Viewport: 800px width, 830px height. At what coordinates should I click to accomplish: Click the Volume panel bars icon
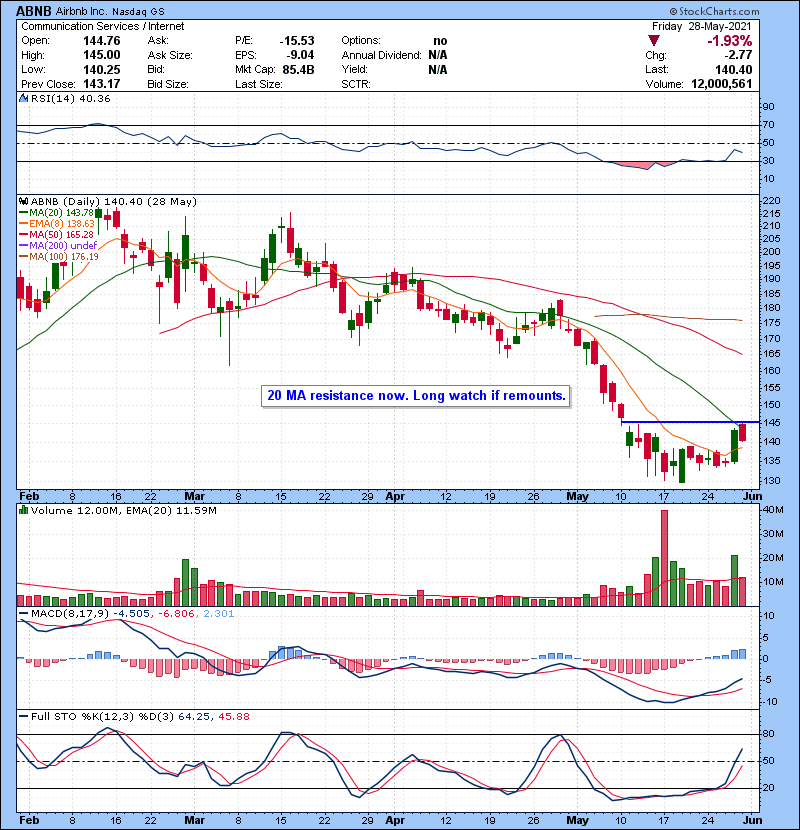pos(23,510)
